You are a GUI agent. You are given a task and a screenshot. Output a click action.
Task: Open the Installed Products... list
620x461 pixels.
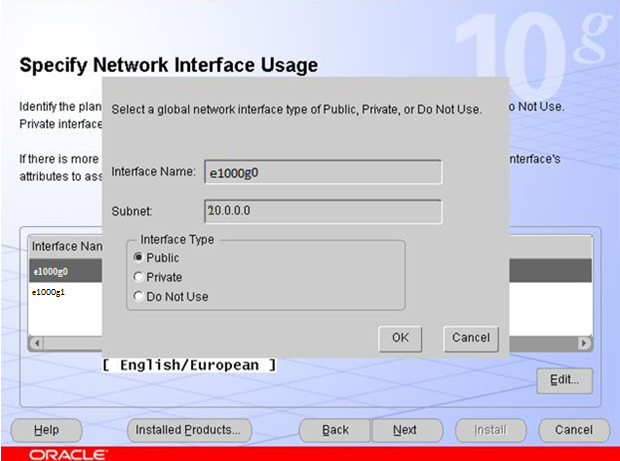[x=189, y=430]
